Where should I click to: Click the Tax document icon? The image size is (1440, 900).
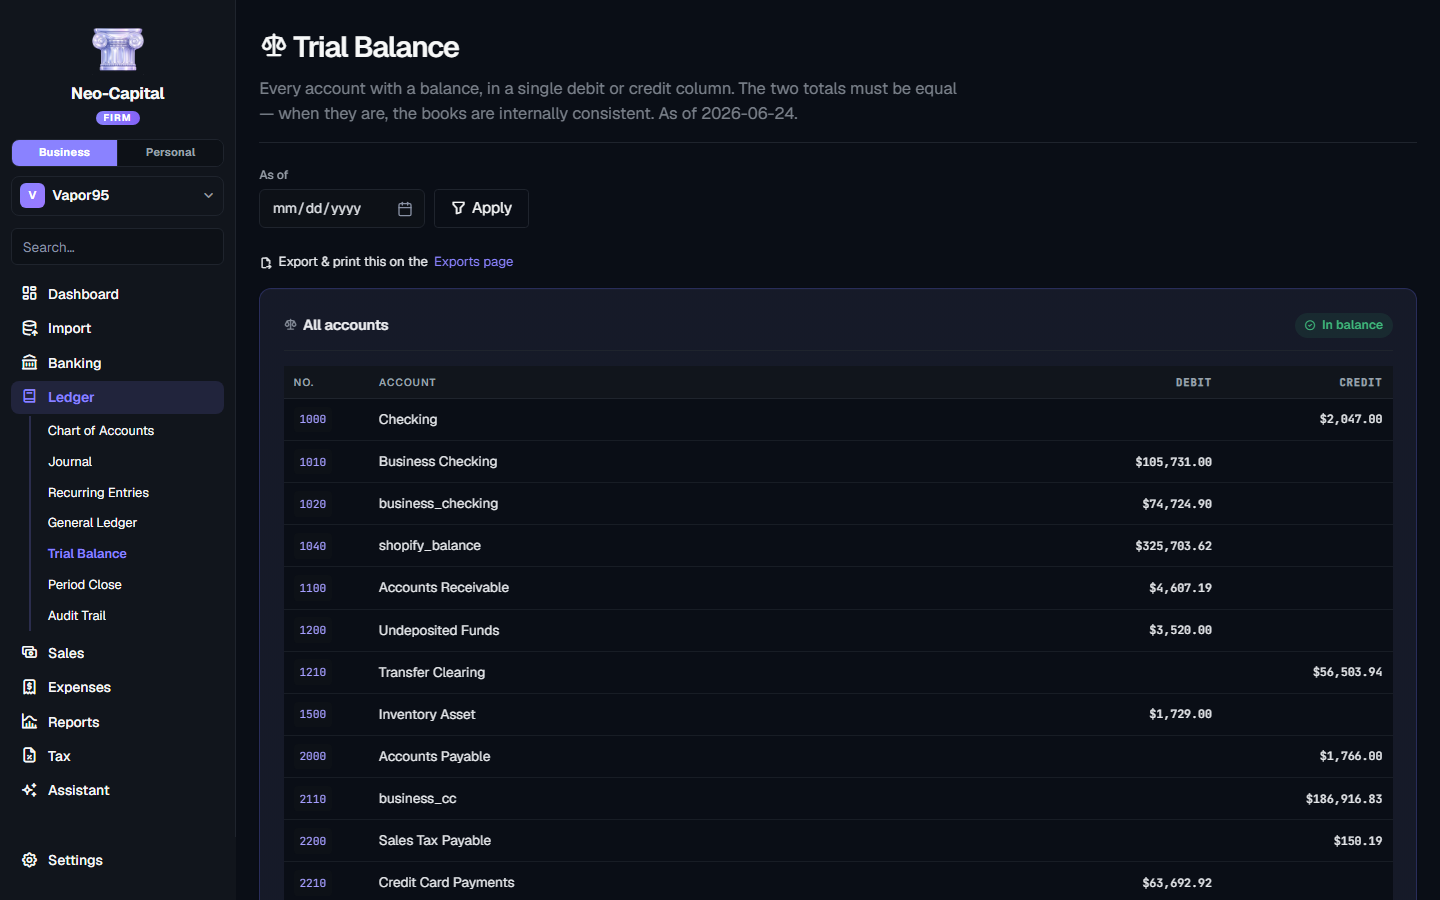pos(30,756)
